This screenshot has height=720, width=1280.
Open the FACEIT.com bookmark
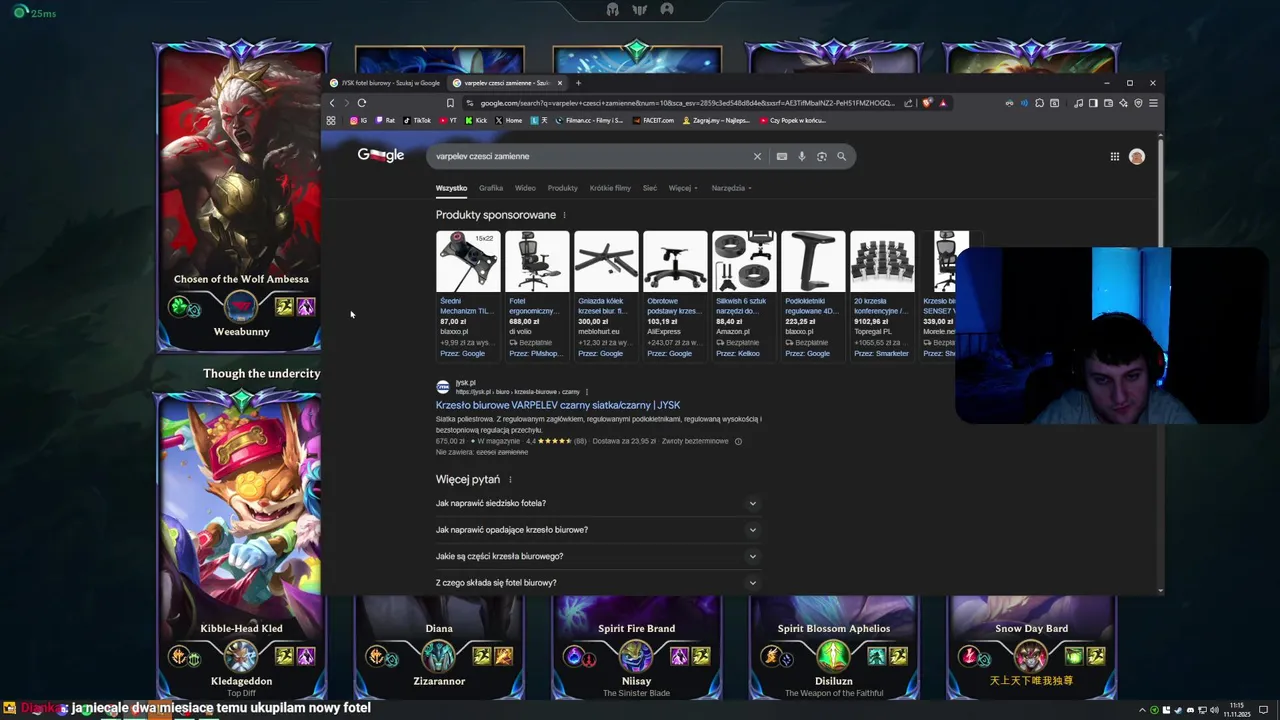654,120
